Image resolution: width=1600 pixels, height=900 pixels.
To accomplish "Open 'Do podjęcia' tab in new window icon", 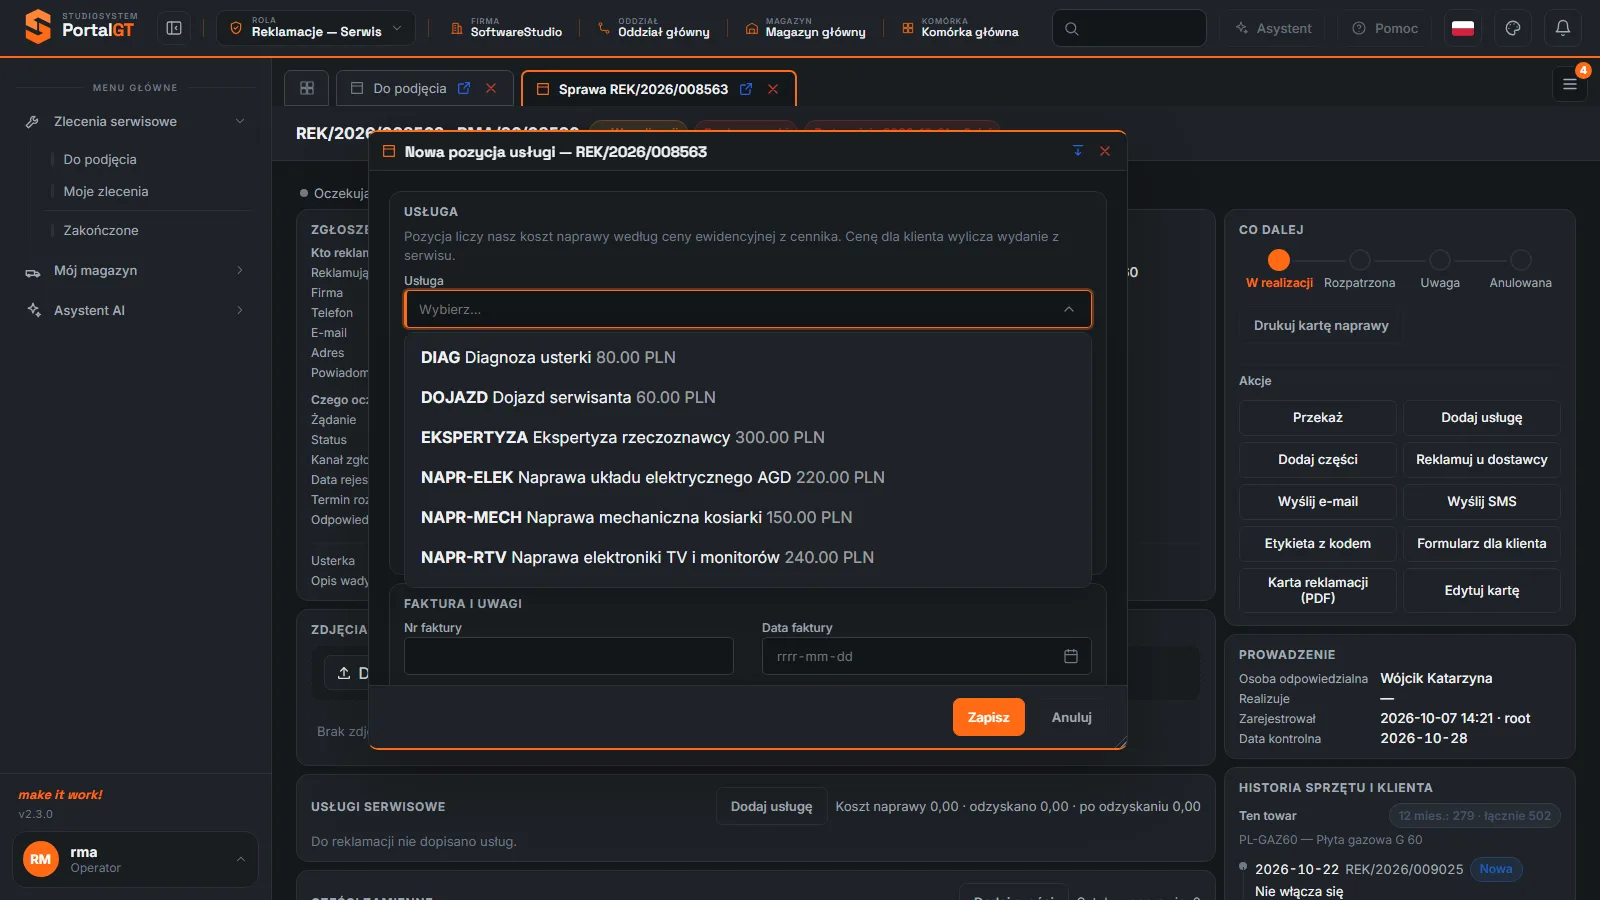I will tap(464, 88).
